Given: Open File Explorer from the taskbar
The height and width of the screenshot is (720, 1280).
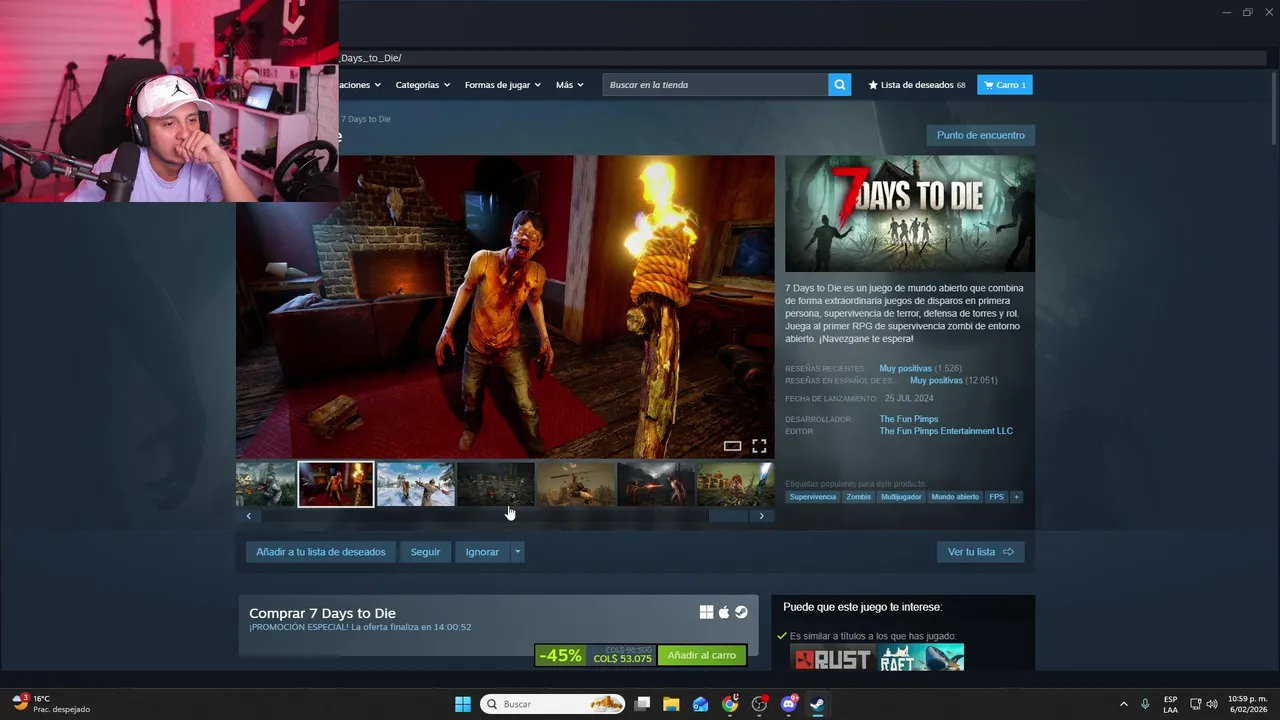Looking at the screenshot, I should tap(672, 704).
